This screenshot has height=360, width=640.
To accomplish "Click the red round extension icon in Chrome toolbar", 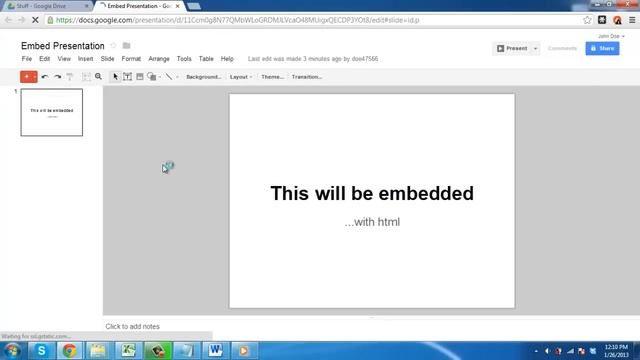I will pos(617,20).
